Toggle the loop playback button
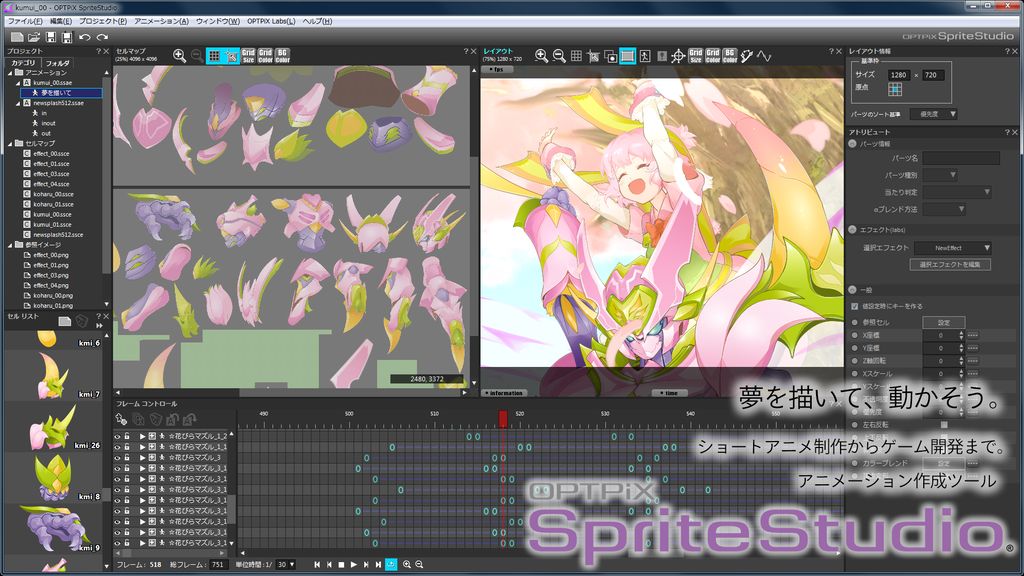Screen dimensions: 1024x576 pyautogui.click(x=391, y=565)
